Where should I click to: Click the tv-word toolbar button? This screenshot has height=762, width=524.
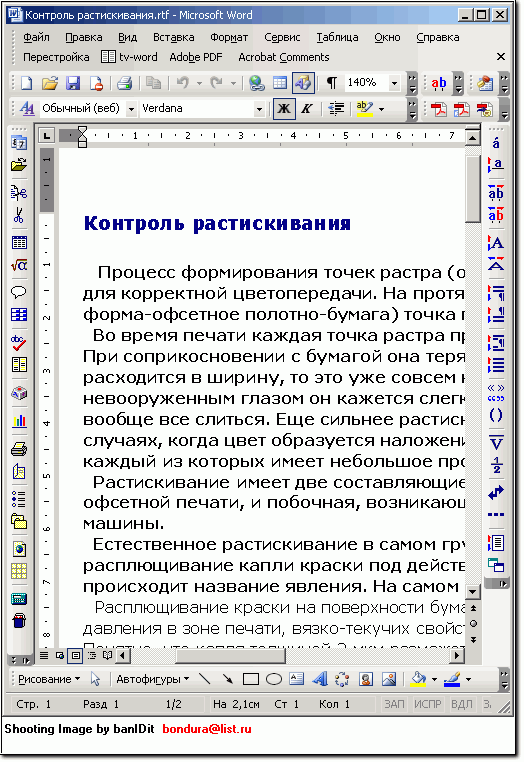129,57
